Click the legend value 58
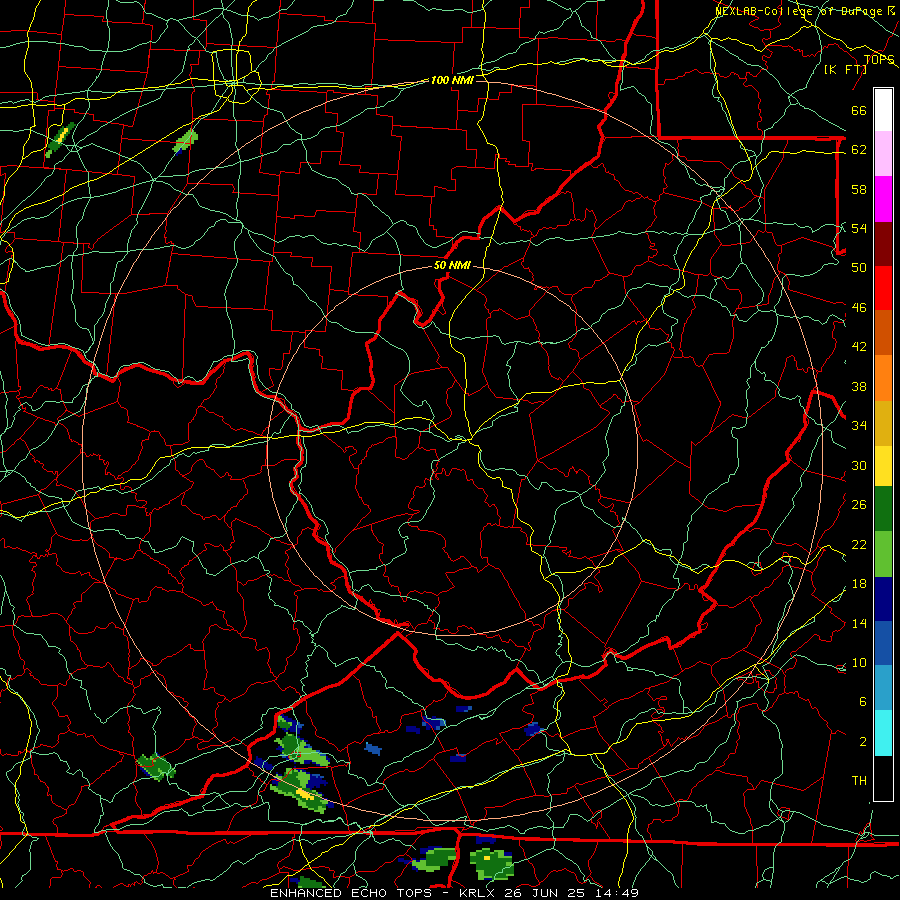 859,189
